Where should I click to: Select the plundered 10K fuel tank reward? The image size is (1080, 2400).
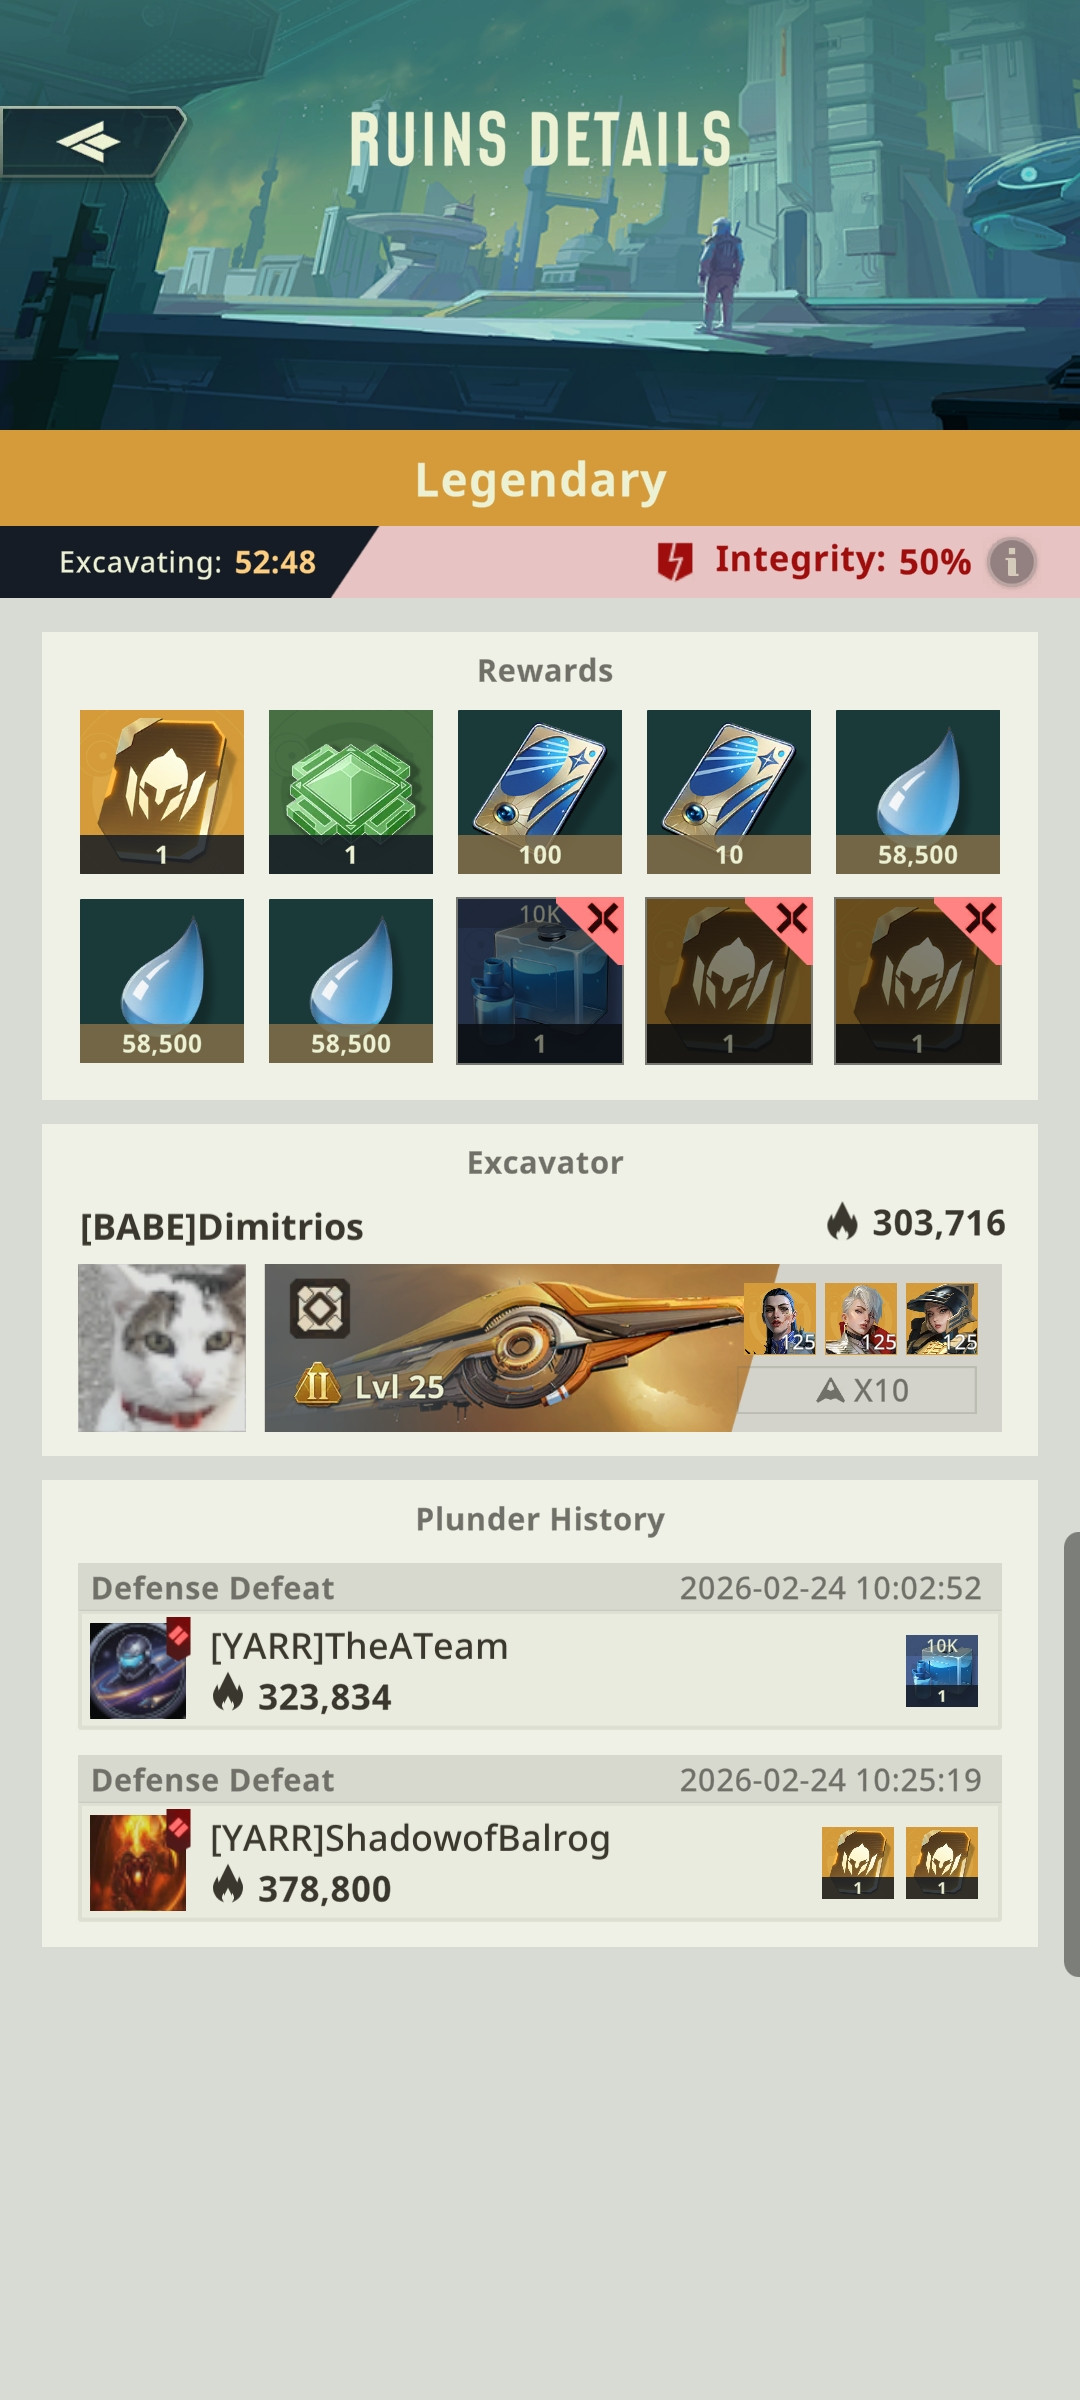(x=540, y=981)
